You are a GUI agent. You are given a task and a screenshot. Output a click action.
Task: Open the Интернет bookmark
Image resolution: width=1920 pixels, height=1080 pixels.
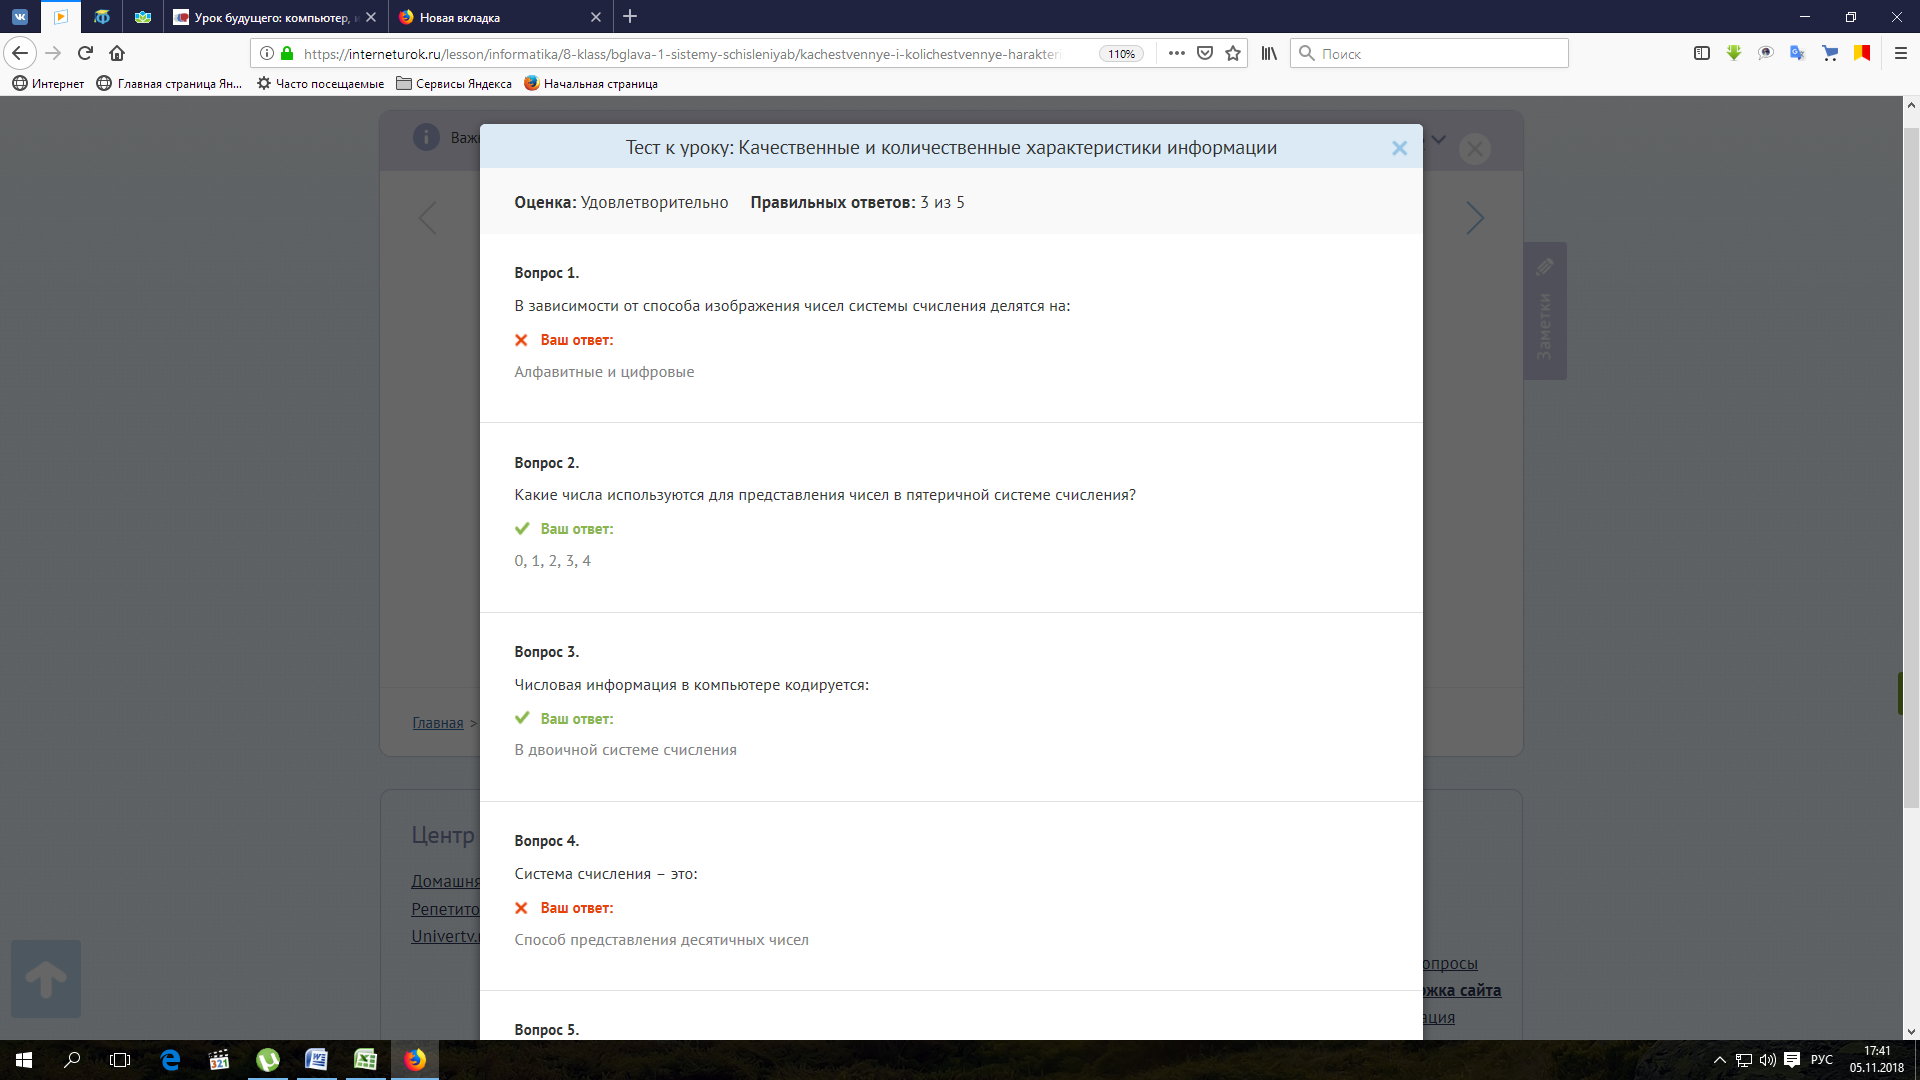point(48,84)
